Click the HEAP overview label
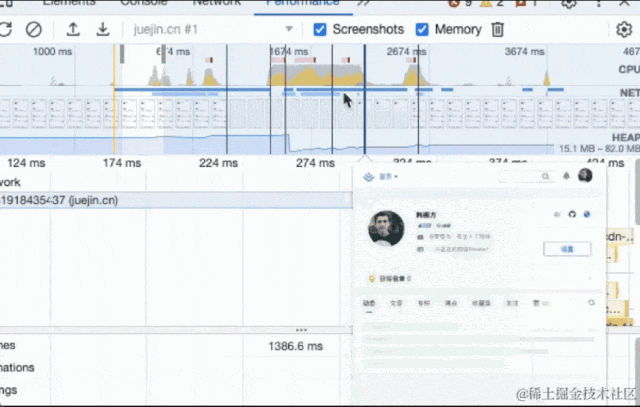The height and width of the screenshot is (407, 640). click(625, 137)
